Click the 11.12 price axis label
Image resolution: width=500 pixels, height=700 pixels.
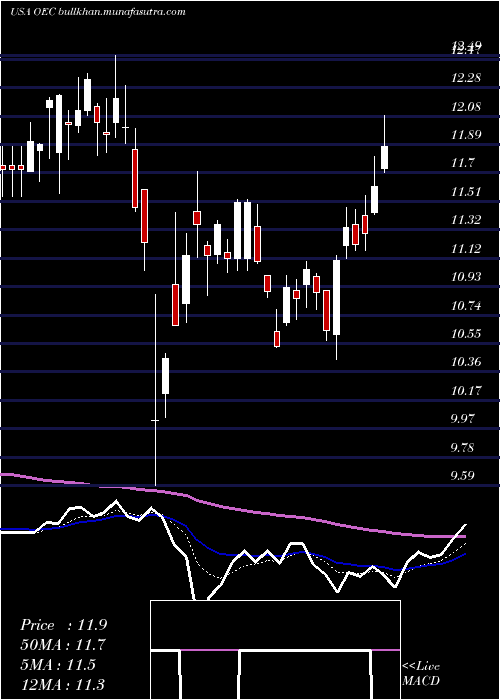[466, 249]
